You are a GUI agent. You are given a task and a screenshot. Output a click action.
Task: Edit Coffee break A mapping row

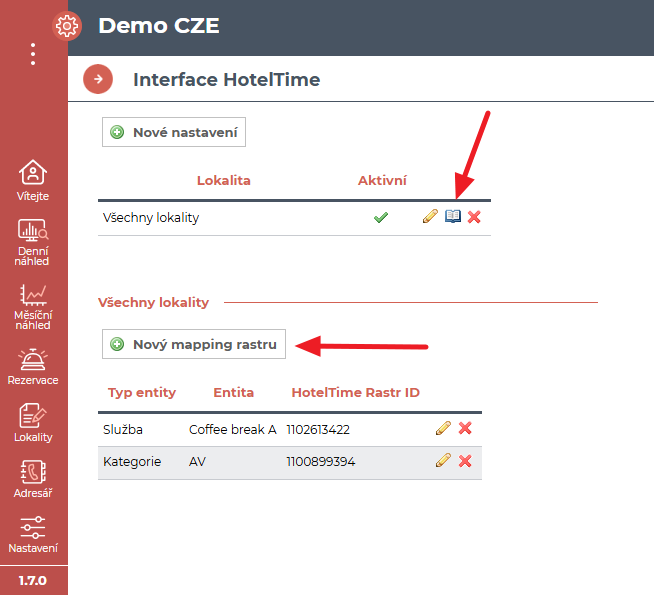point(443,428)
